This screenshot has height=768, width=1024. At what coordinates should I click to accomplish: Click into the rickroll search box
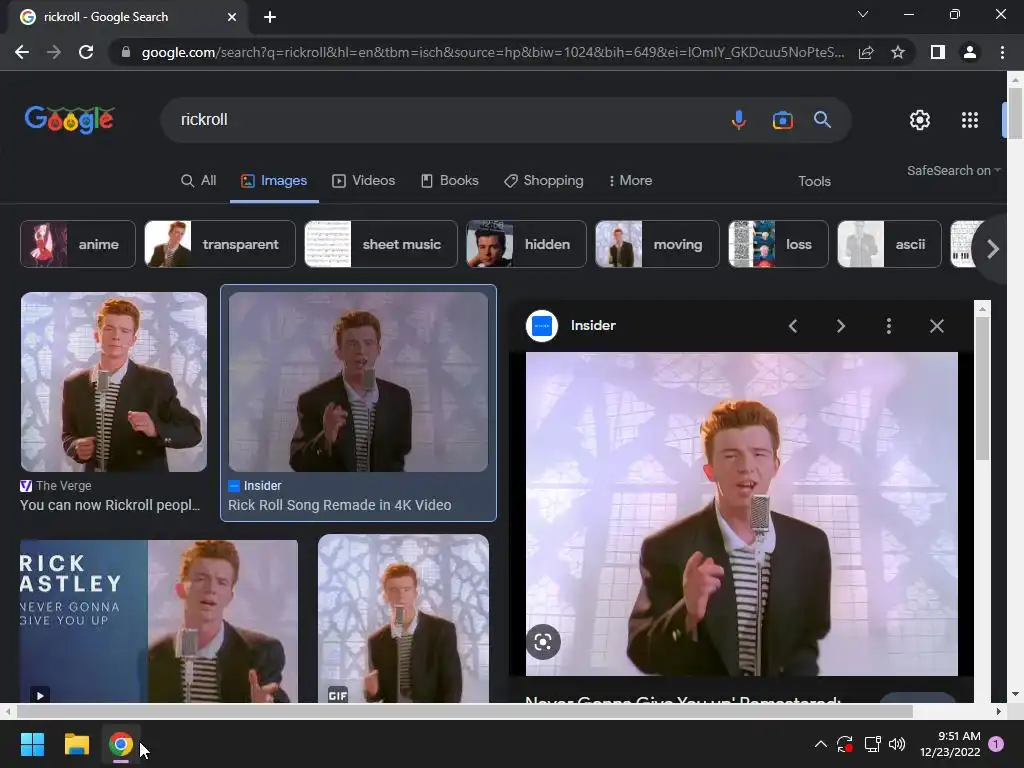pyautogui.click(x=444, y=120)
